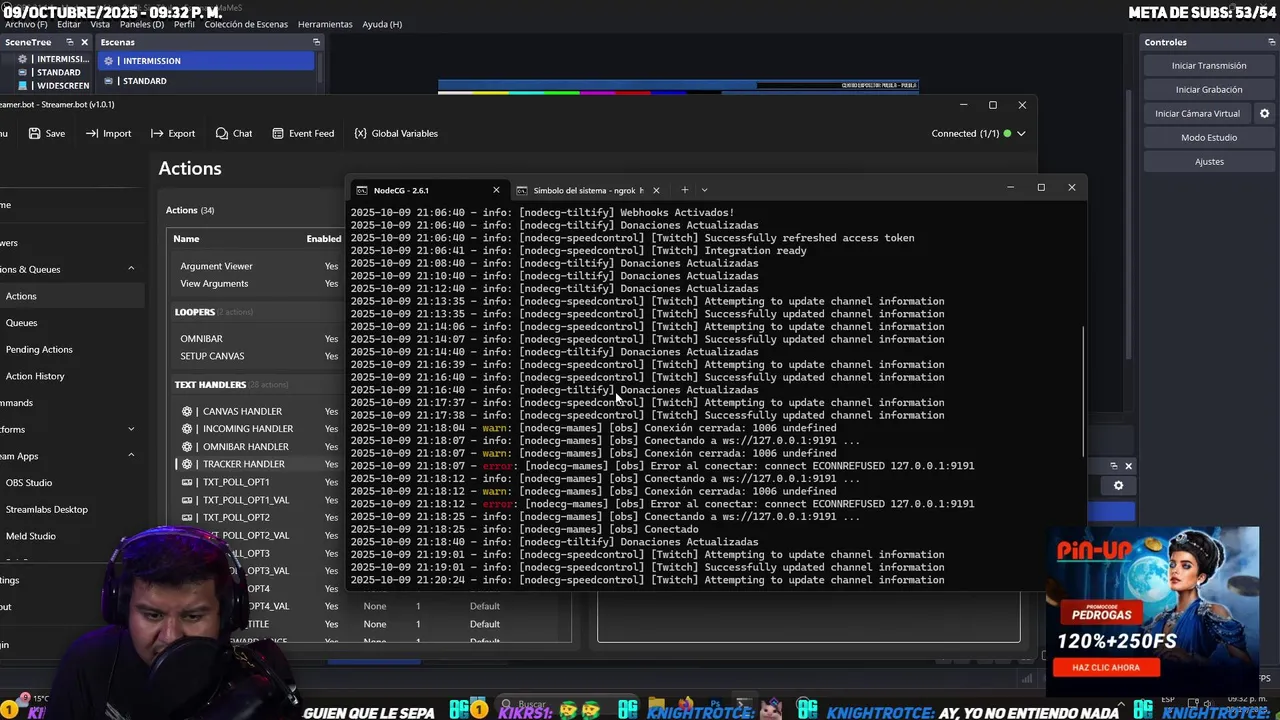Open the terminal new-tab dropdown arrow

(x=704, y=190)
